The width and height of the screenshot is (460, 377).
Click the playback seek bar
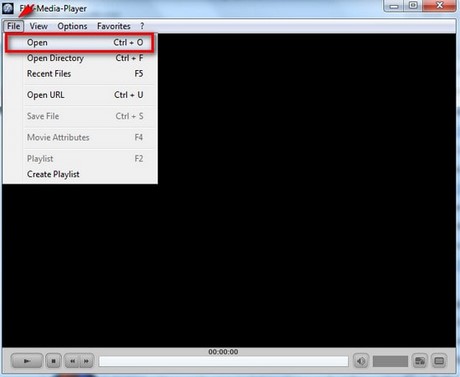pyautogui.click(x=223, y=361)
